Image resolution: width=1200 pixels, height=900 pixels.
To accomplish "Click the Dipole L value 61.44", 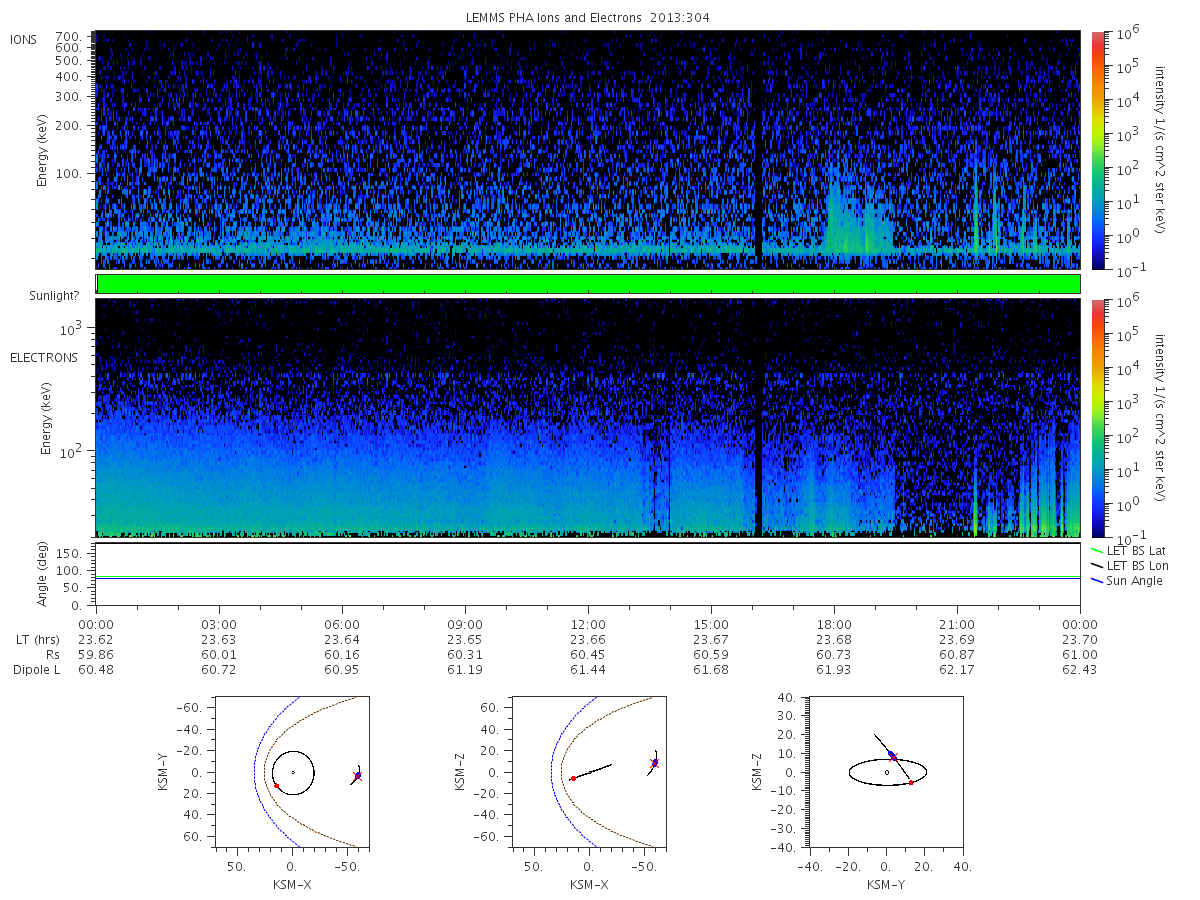I will point(588,669).
